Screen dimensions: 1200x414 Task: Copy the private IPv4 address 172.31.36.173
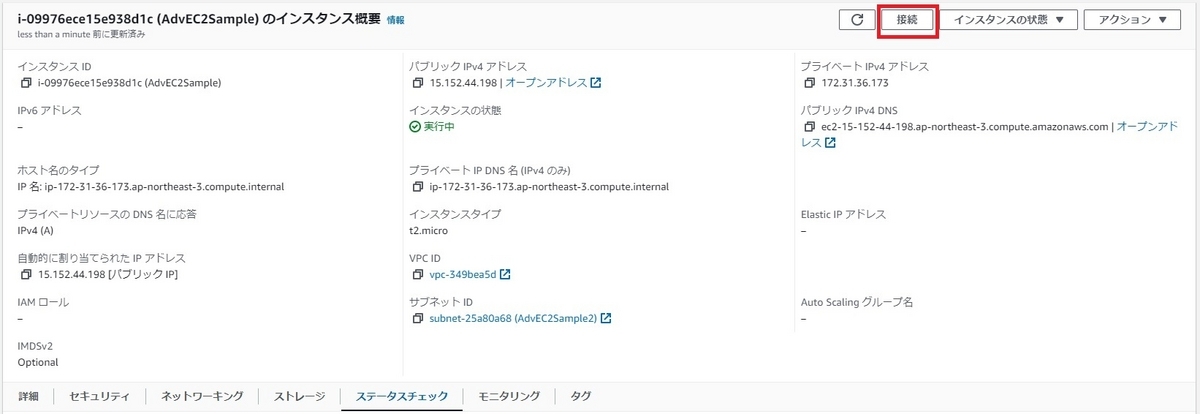[x=808, y=83]
